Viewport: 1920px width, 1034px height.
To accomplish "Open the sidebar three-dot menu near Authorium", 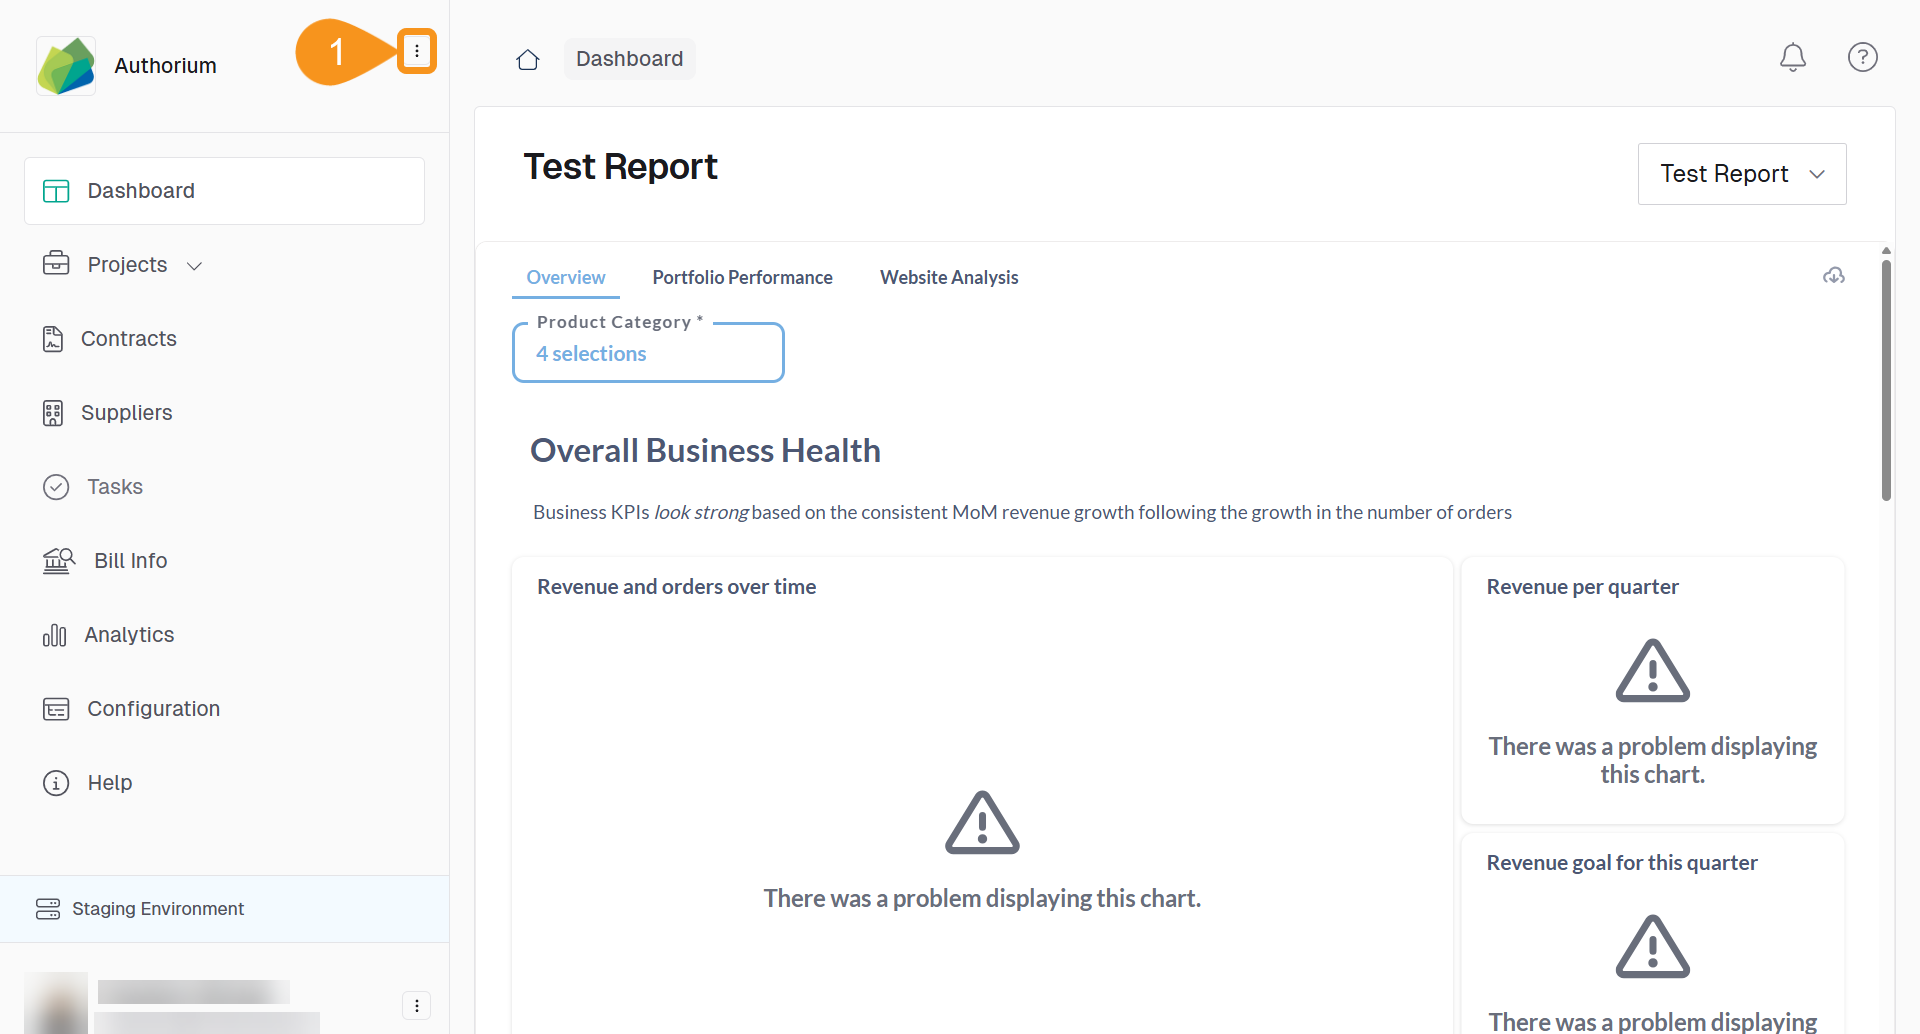I will (417, 51).
